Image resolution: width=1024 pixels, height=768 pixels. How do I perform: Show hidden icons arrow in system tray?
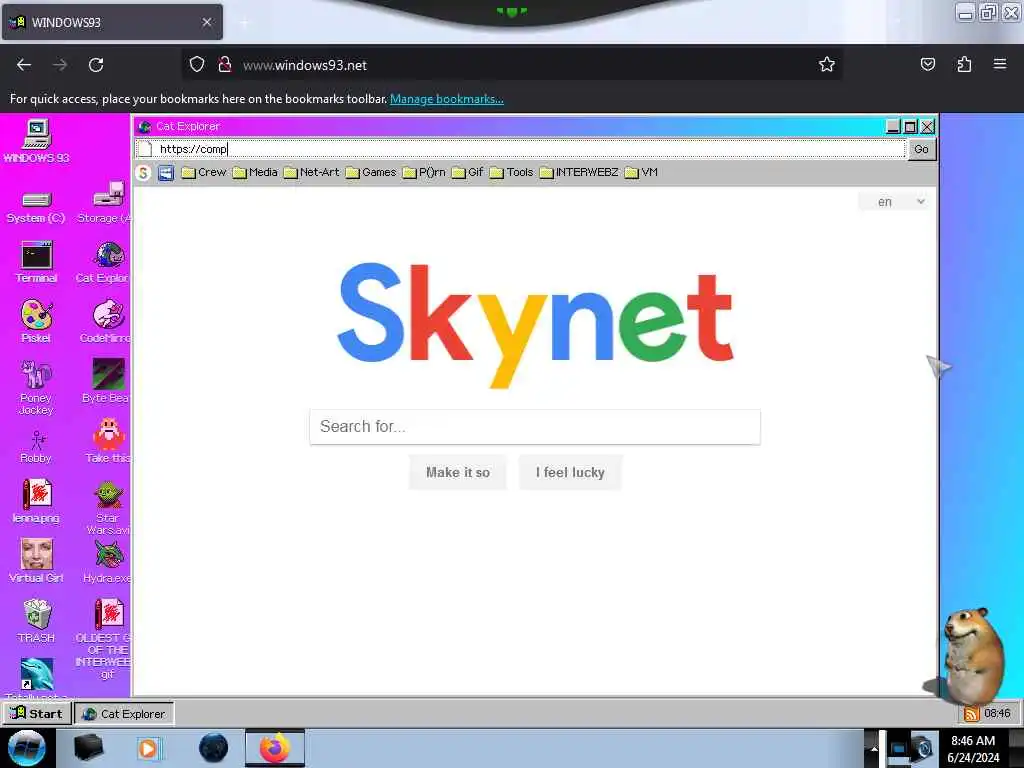point(873,748)
